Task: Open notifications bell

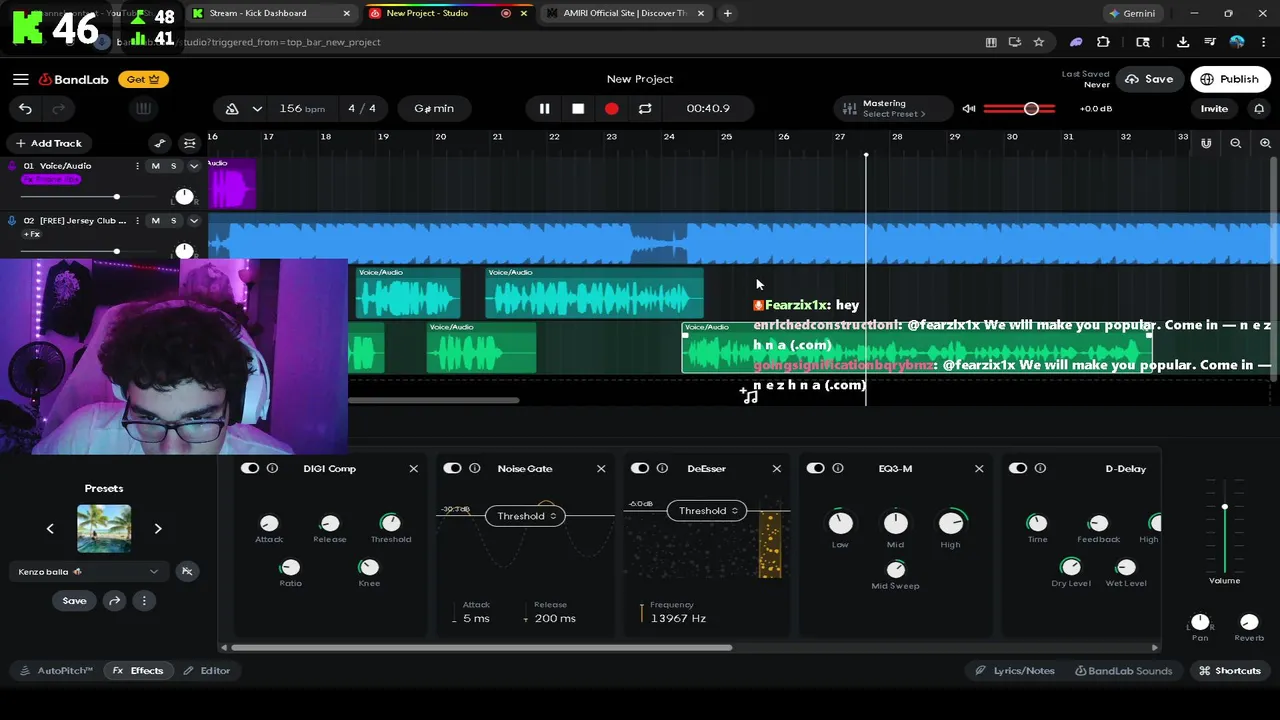Action: coord(1259,109)
